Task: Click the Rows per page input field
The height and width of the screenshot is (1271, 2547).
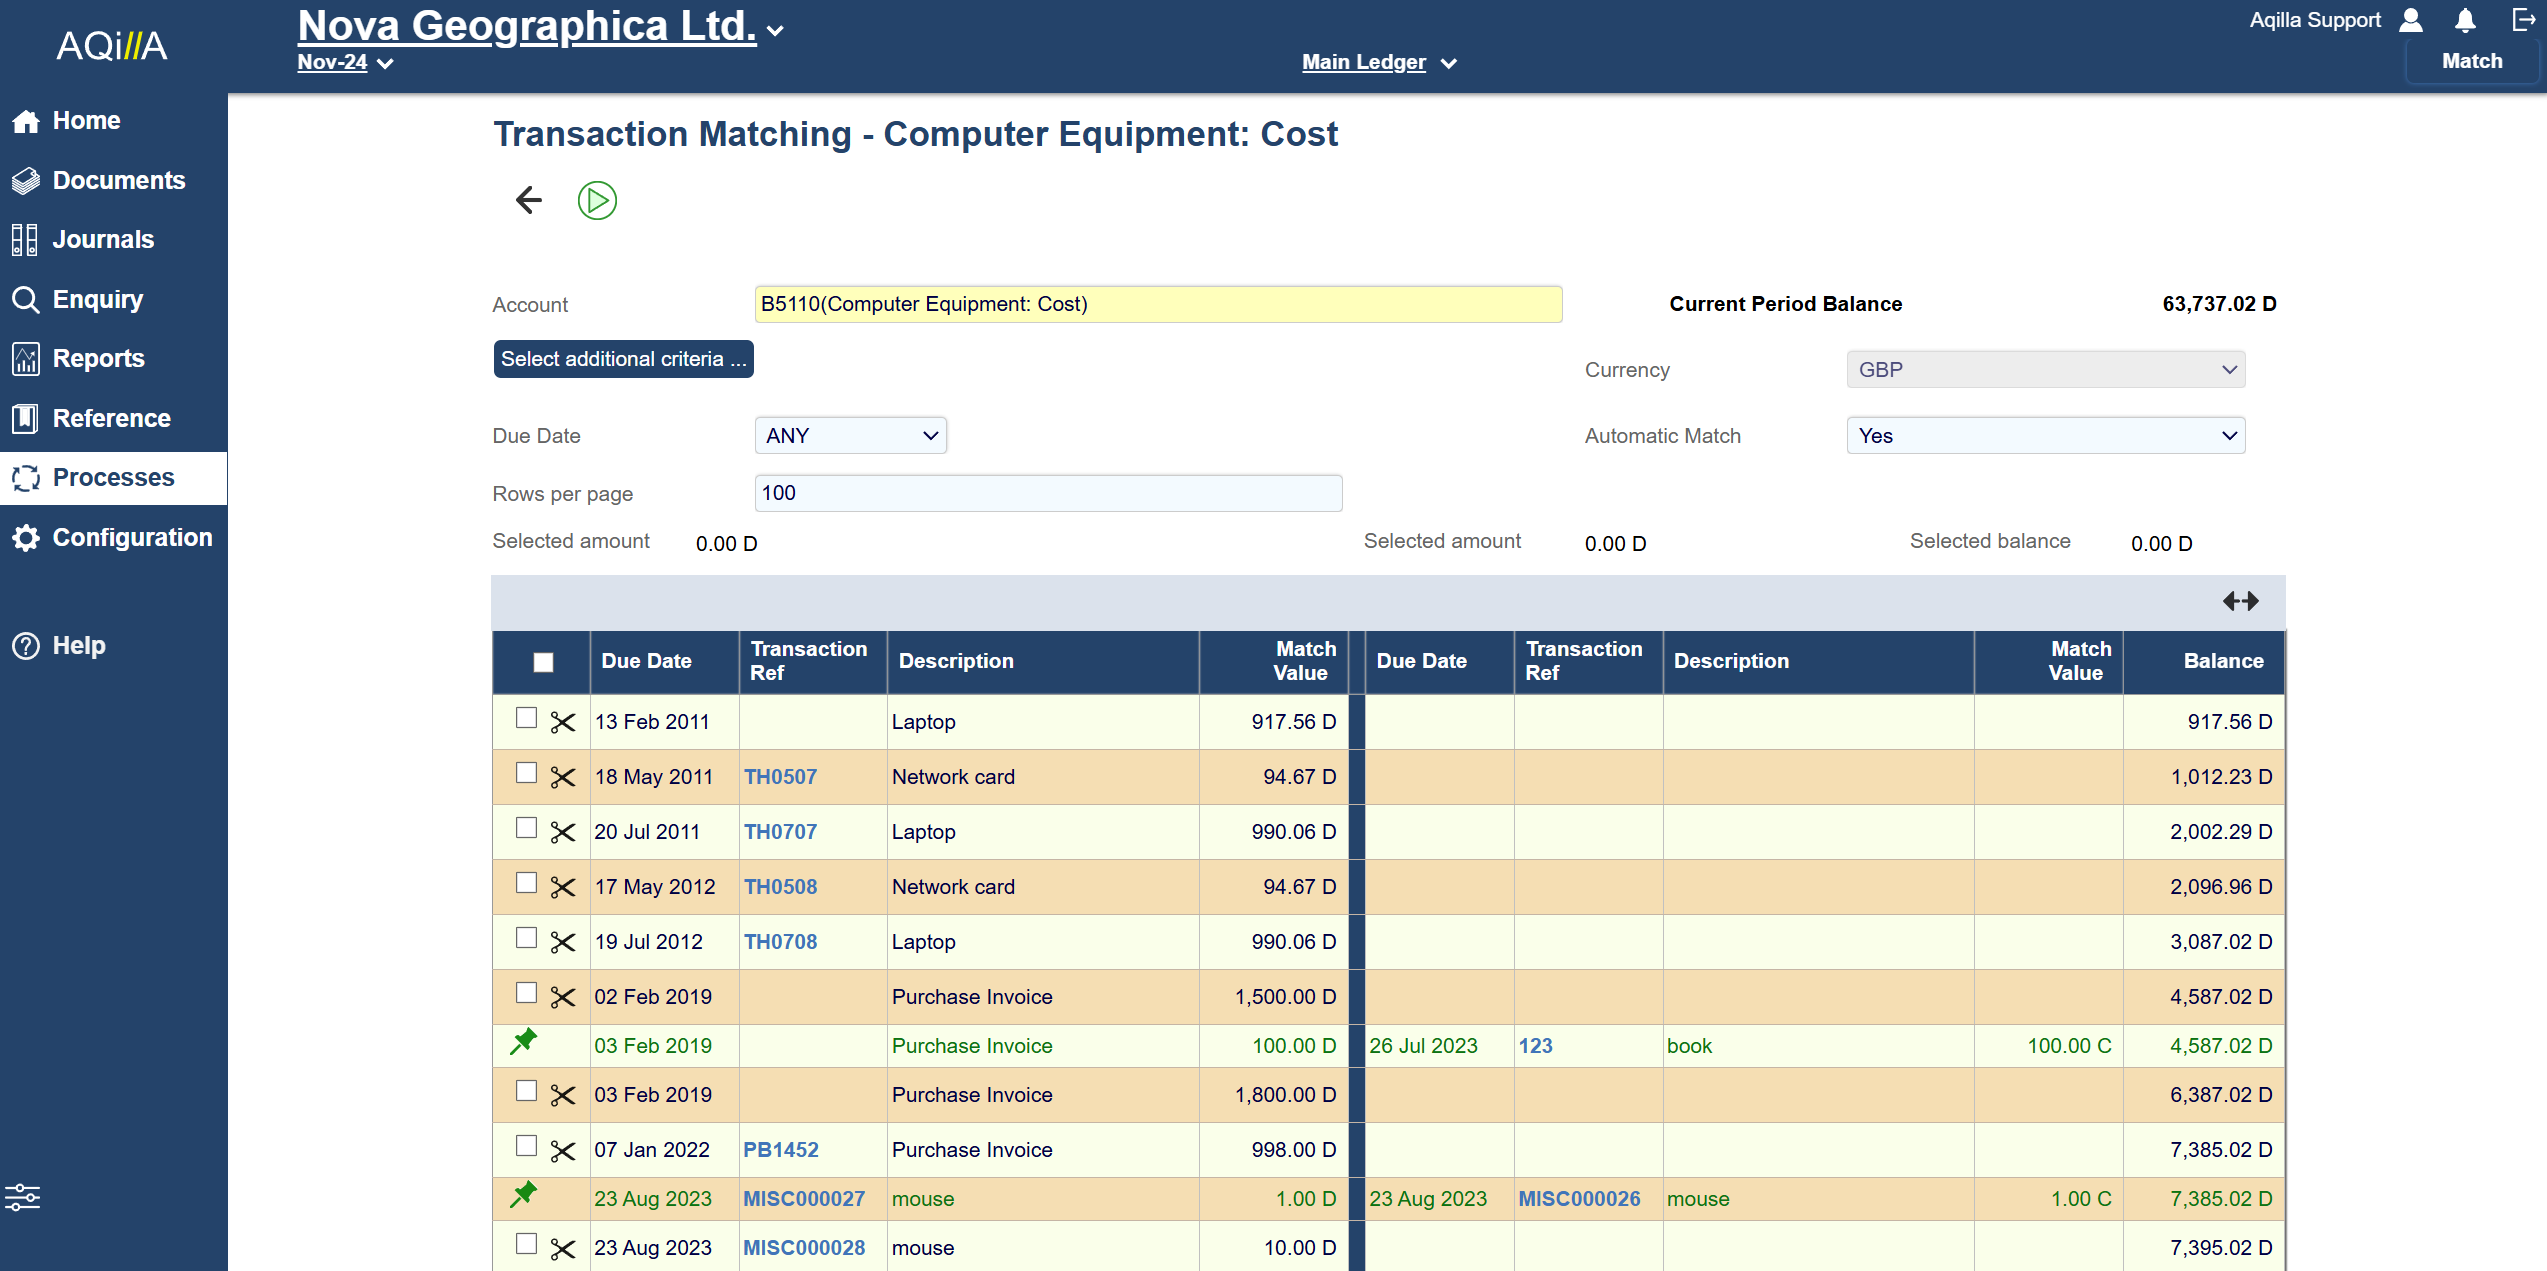Action: [x=1047, y=493]
